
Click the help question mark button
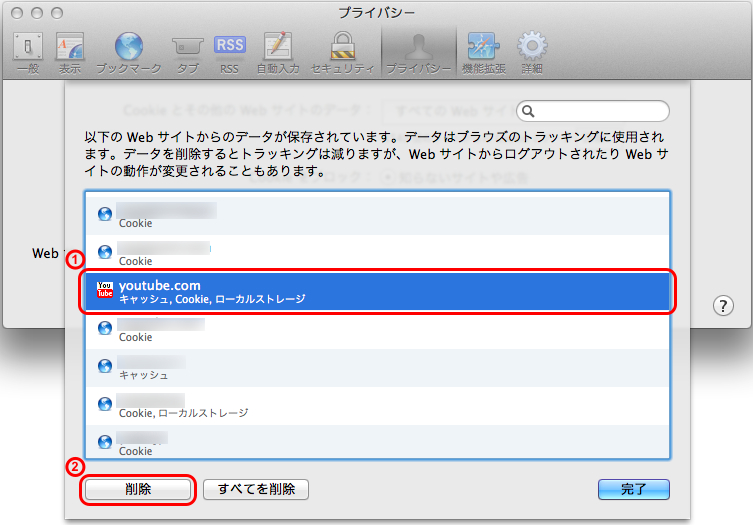click(724, 306)
